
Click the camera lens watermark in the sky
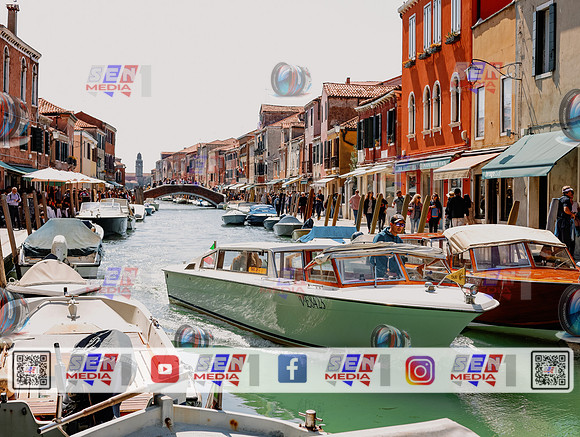pyautogui.click(x=291, y=79)
